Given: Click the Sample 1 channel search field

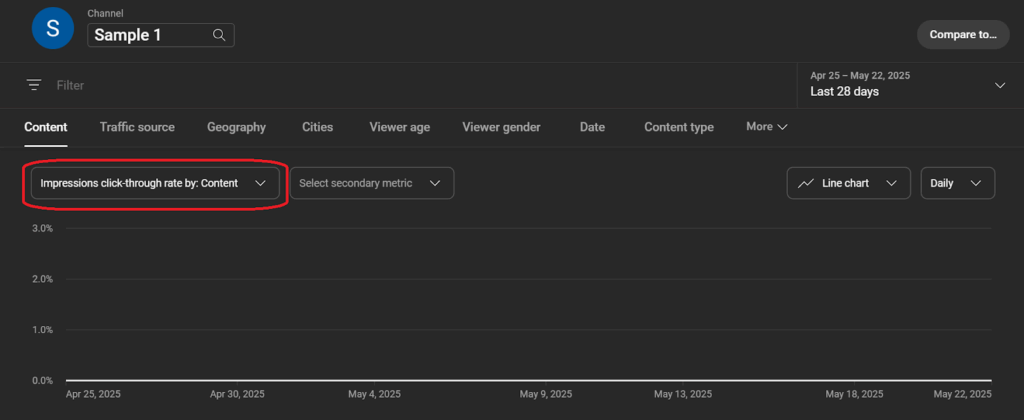Looking at the screenshot, I should (161, 35).
